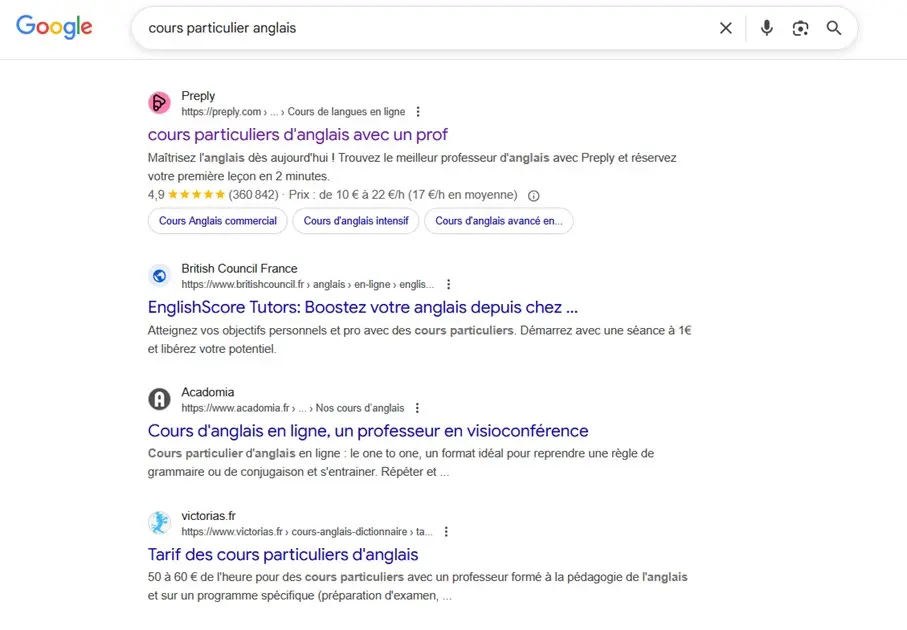This screenshot has height=630, width=907.
Task: Clear the search query with the X
Action: pos(726,28)
